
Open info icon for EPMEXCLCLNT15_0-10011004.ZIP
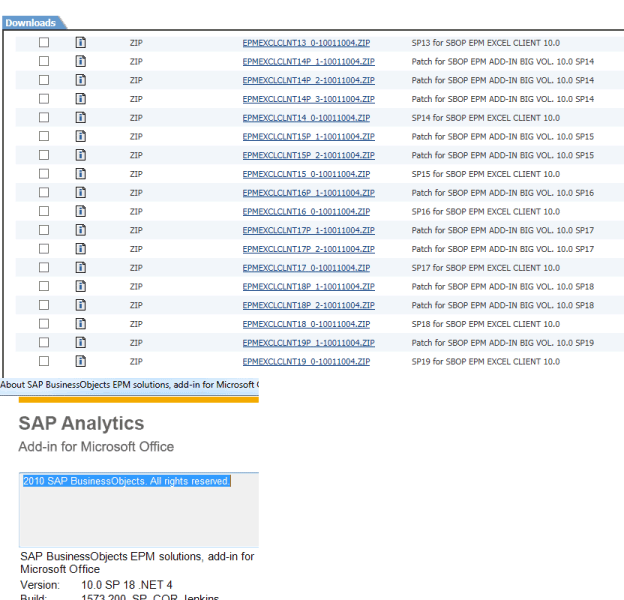(81, 173)
